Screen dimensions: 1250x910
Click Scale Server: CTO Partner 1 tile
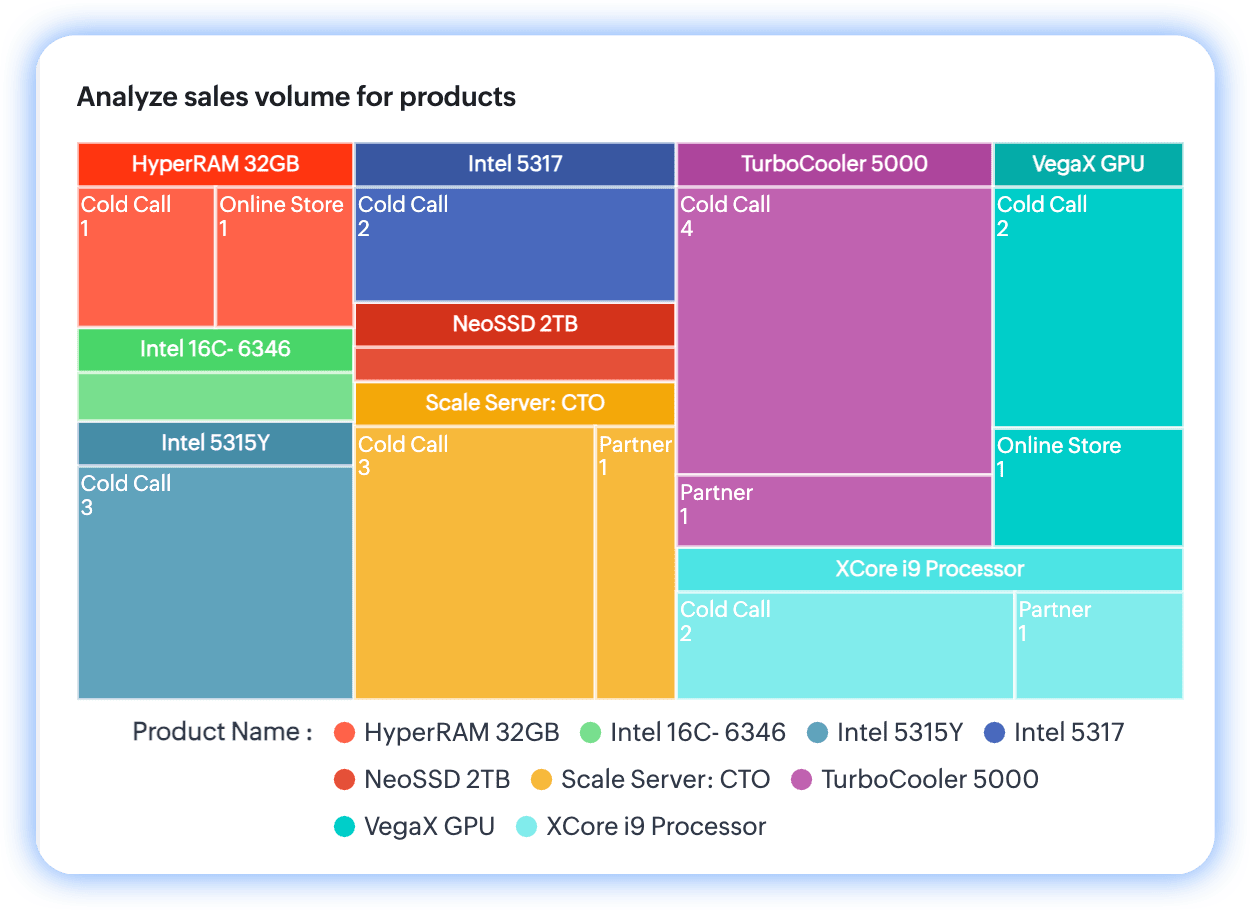pos(636,563)
